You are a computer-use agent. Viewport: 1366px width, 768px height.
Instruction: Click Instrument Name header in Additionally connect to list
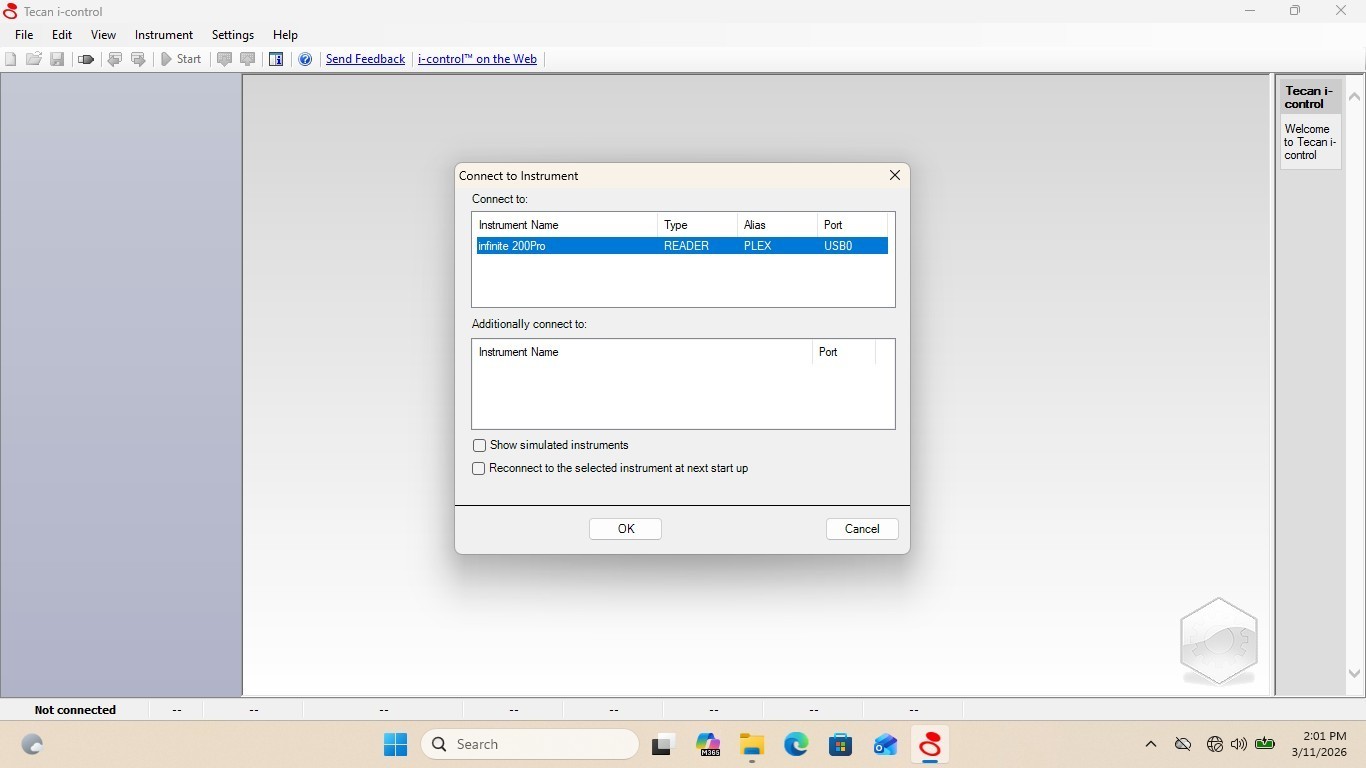[x=642, y=352]
